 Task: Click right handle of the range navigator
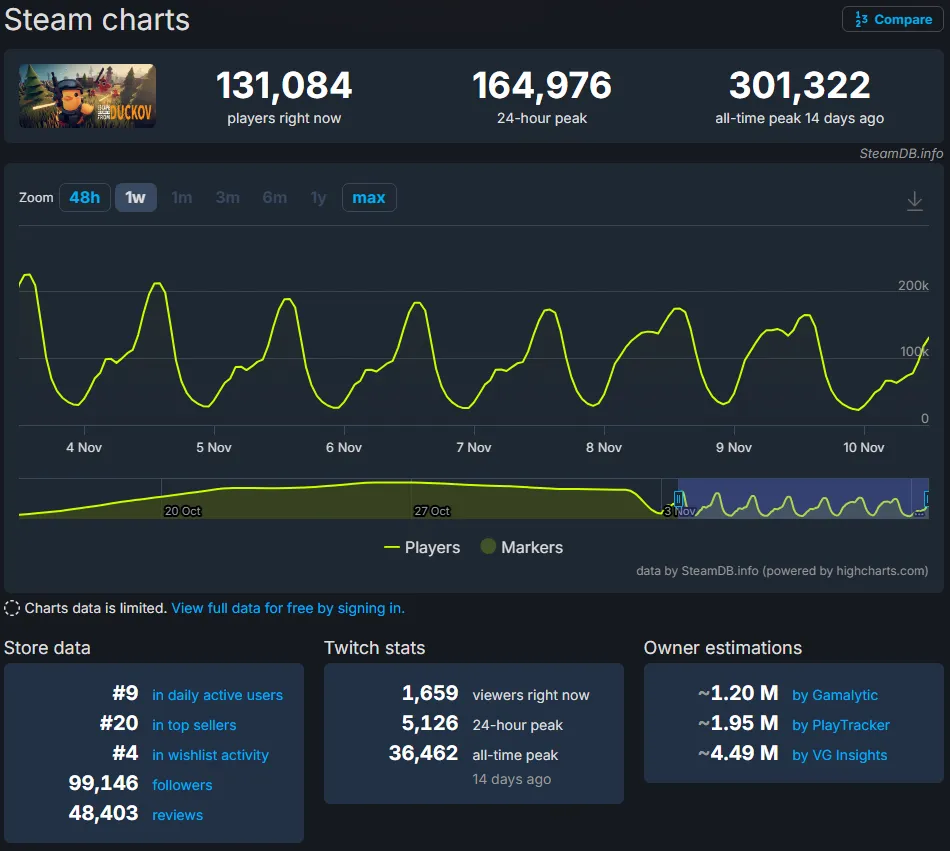click(x=919, y=498)
